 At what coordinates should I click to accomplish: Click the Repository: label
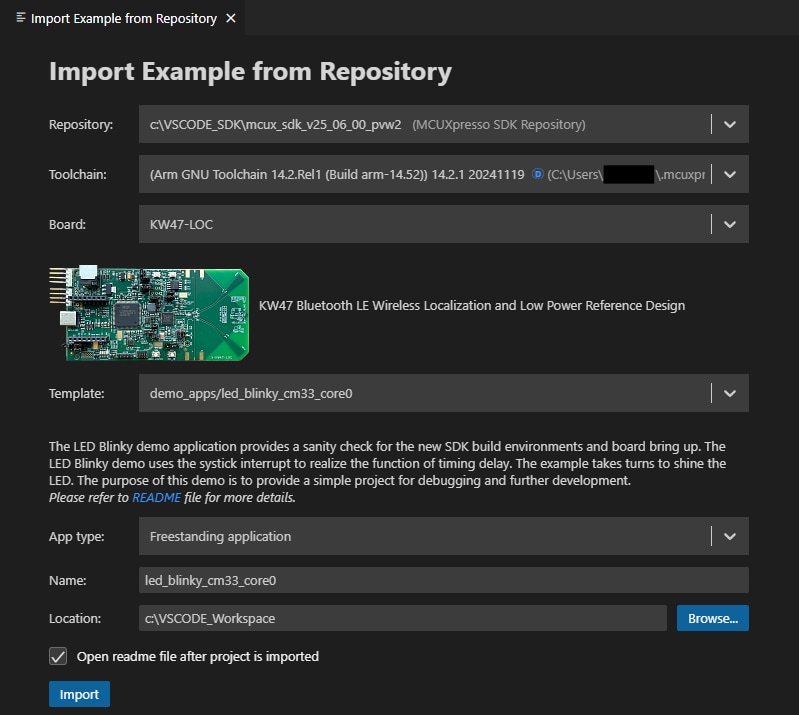pyautogui.click(x=81, y=124)
